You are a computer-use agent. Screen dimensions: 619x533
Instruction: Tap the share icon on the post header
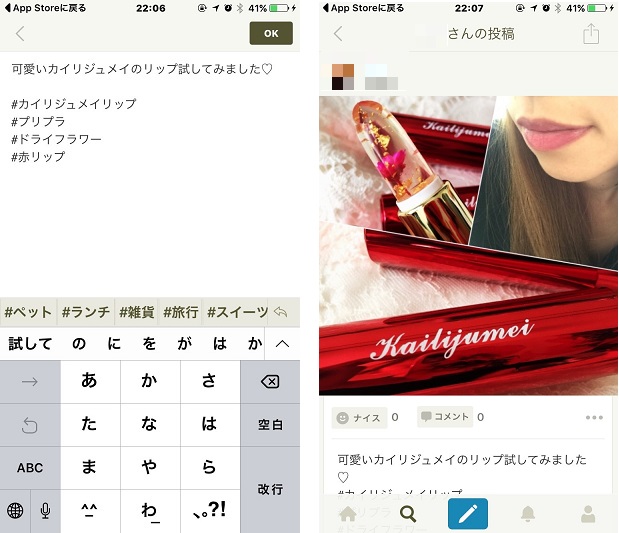point(590,34)
